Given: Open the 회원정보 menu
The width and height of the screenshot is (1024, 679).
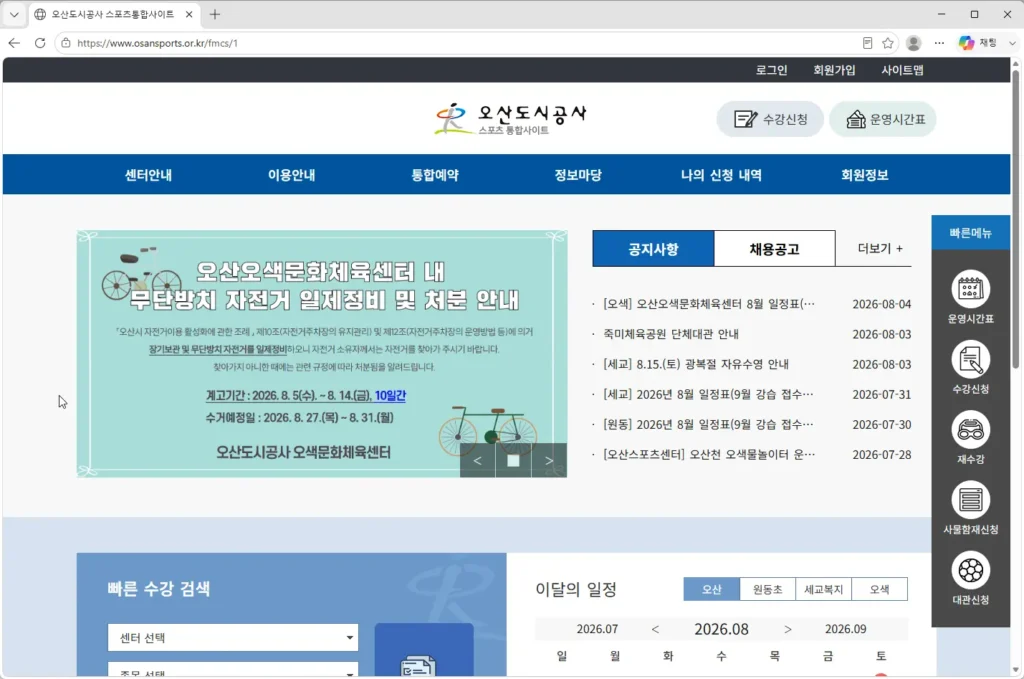Looking at the screenshot, I should pyautogui.click(x=865, y=175).
